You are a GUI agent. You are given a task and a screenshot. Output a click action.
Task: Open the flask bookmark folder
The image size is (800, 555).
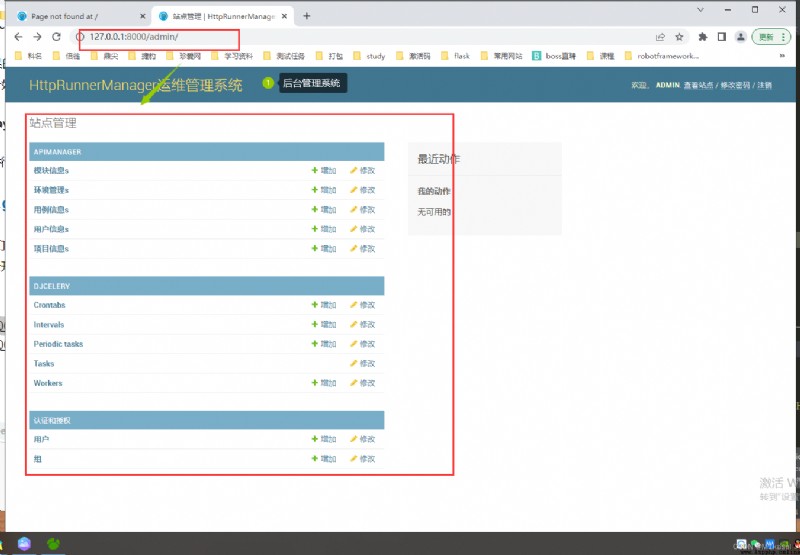(456, 56)
